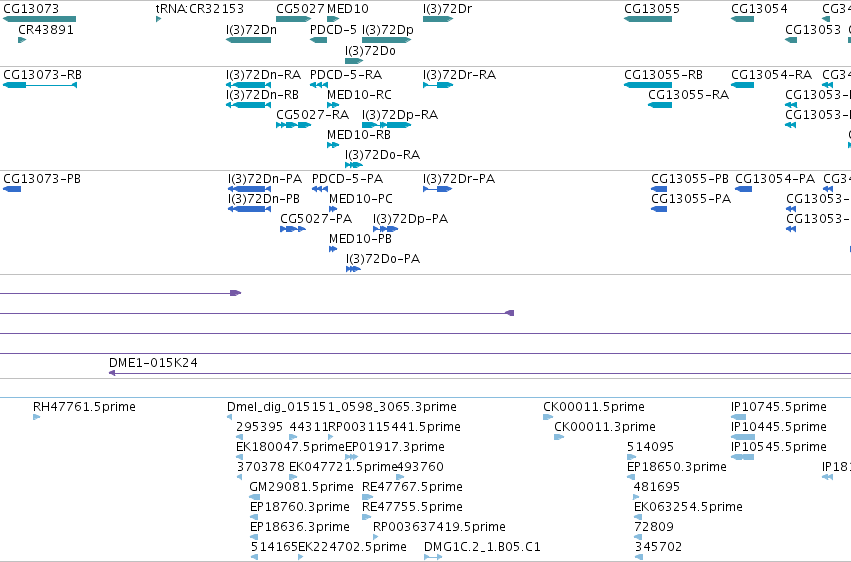Select the 345702 EST label
Viewport: 851px width, 562px height.
[x=658, y=547]
